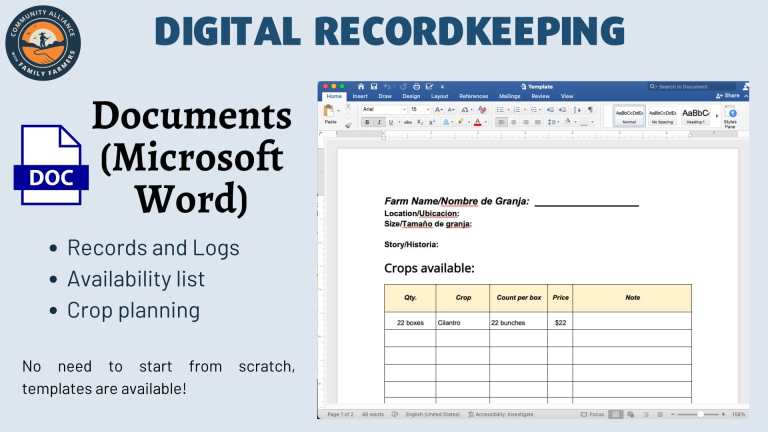Click the show paragraph marks icon
Screen dimensions: 768x432
pyautogui.click(x=590, y=109)
